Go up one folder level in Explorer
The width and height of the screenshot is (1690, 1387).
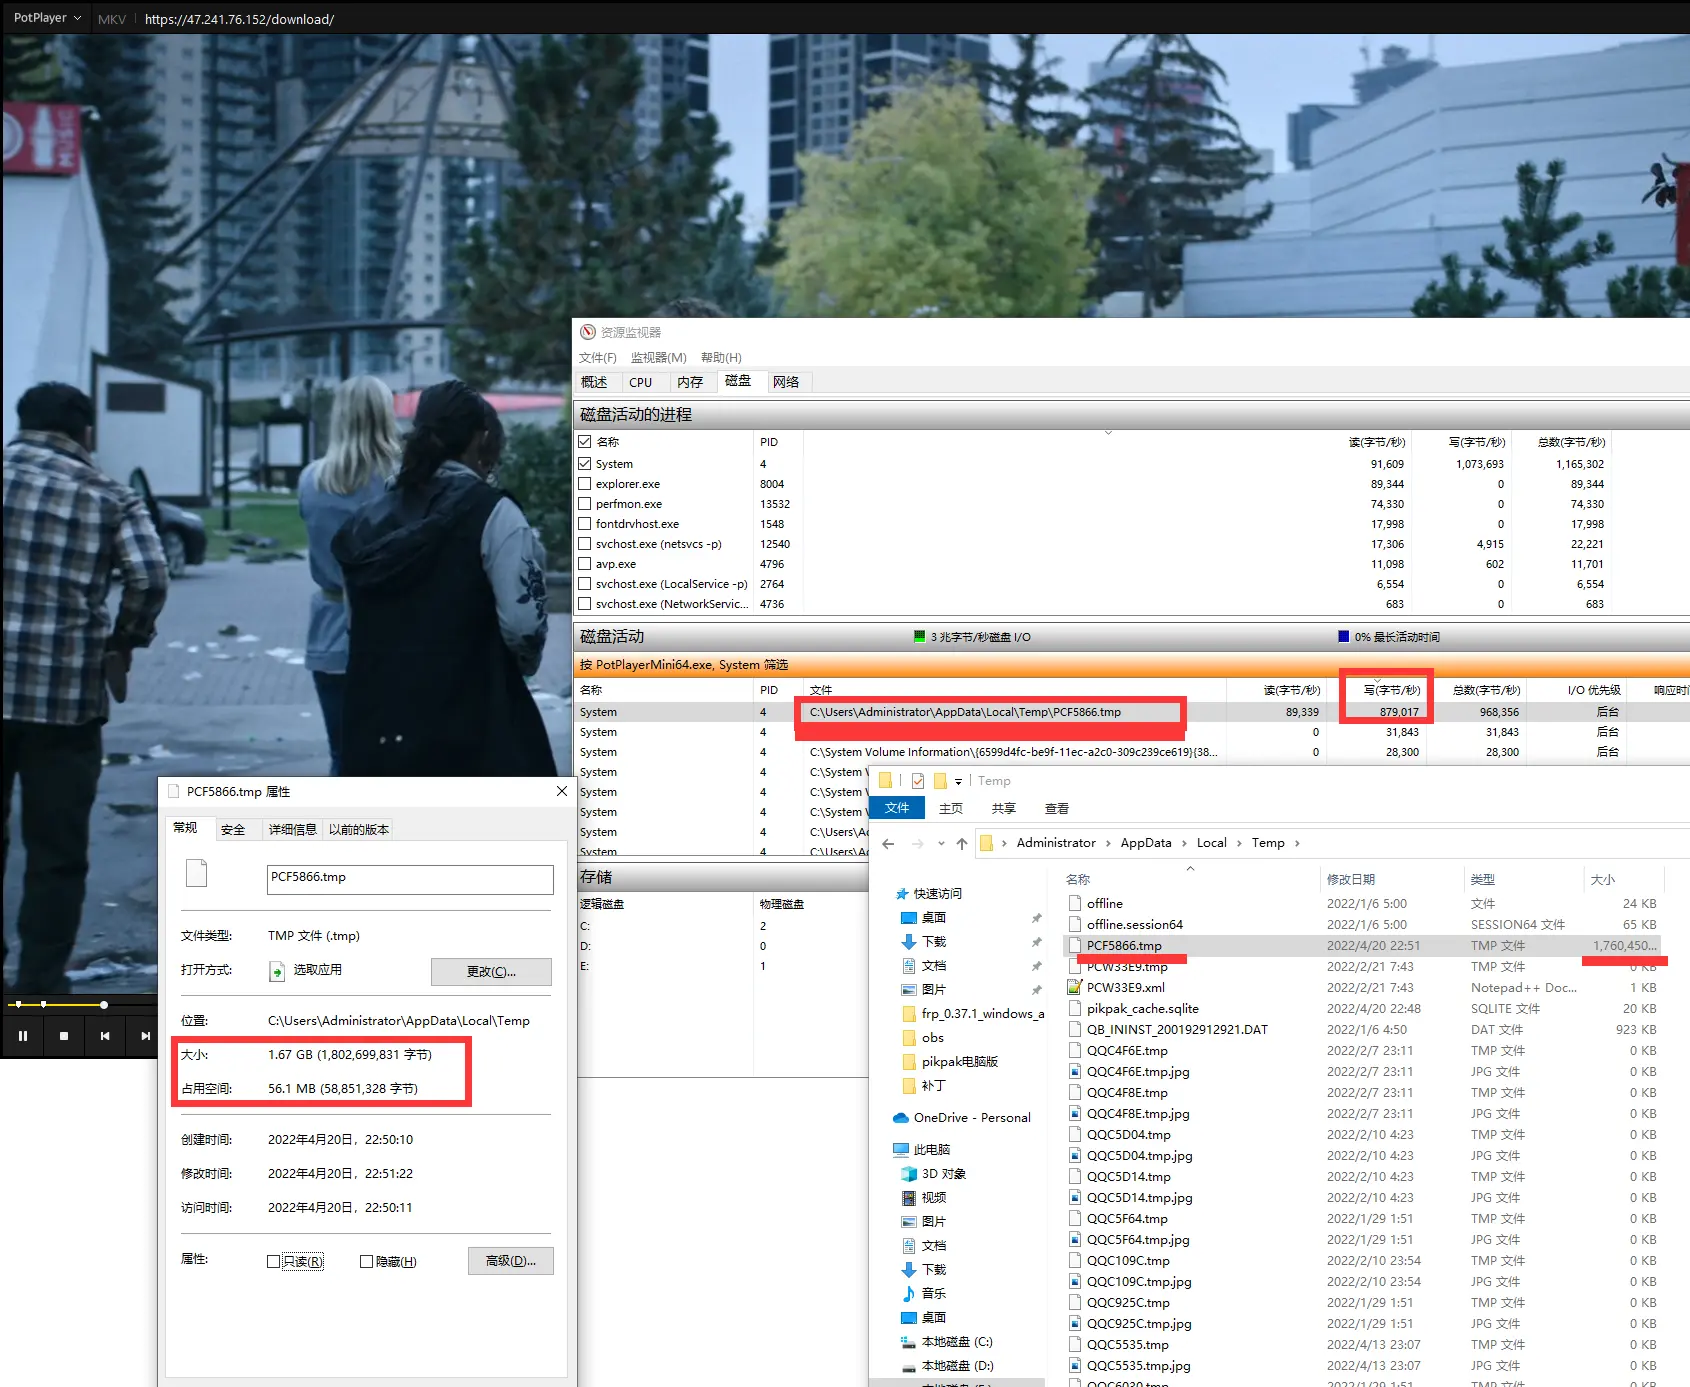pos(962,844)
